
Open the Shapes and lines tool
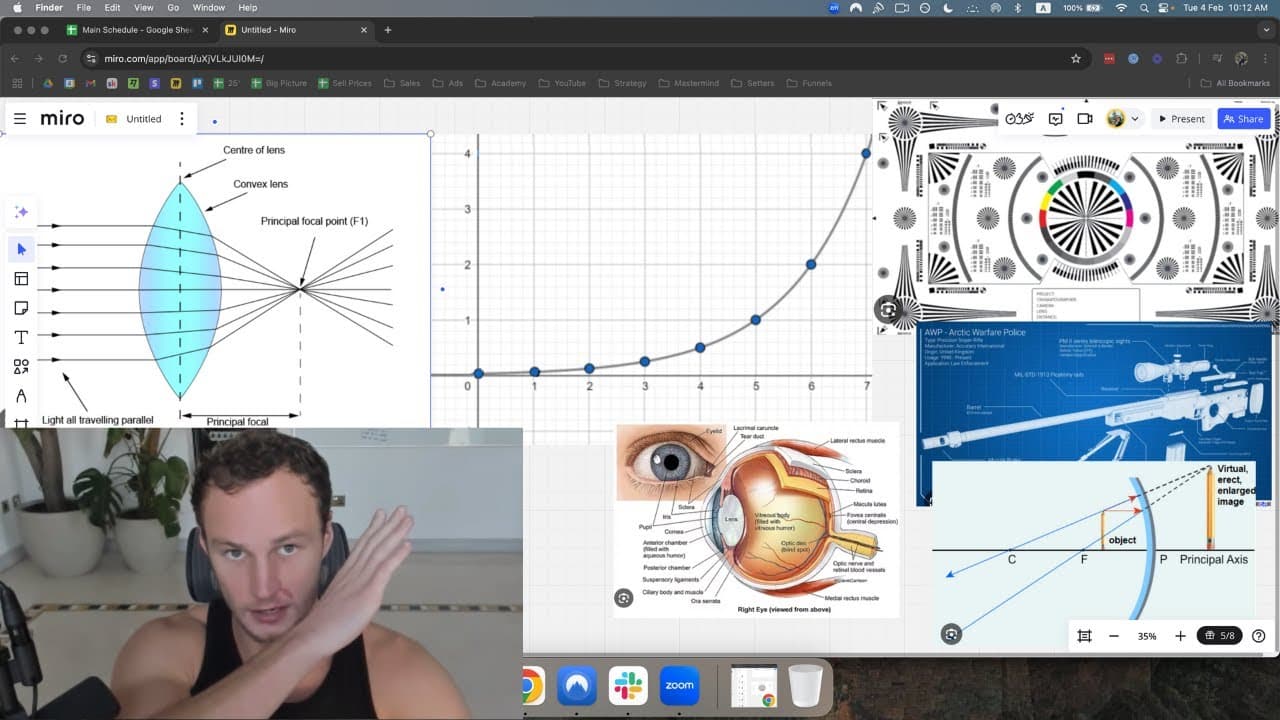[21, 367]
